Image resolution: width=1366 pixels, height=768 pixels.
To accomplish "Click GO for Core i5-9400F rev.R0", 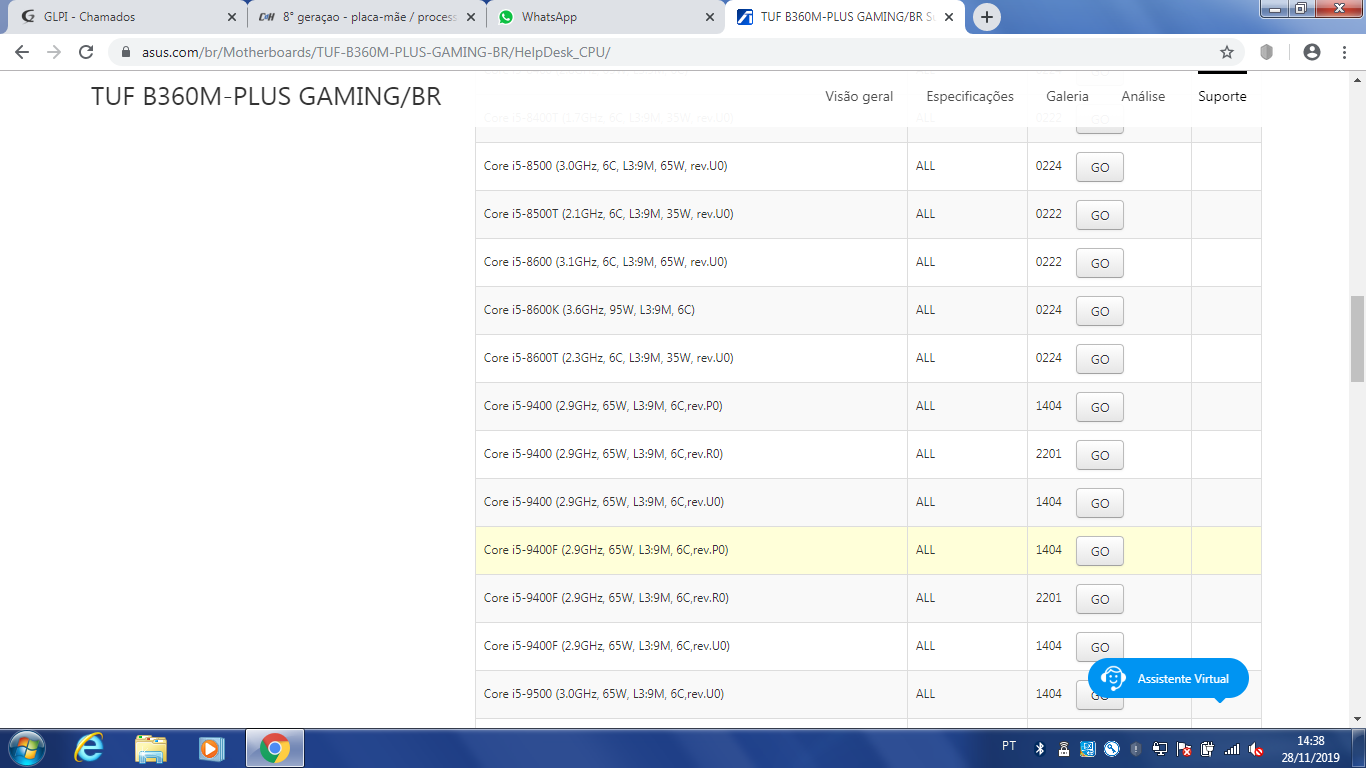I will point(1100,599).
